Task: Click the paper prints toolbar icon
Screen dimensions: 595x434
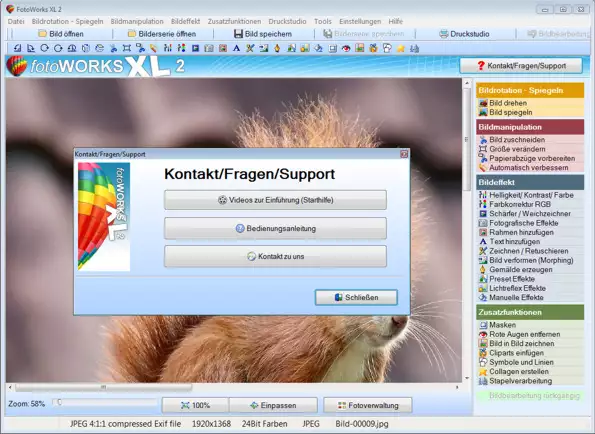Action: coord(140,48)
